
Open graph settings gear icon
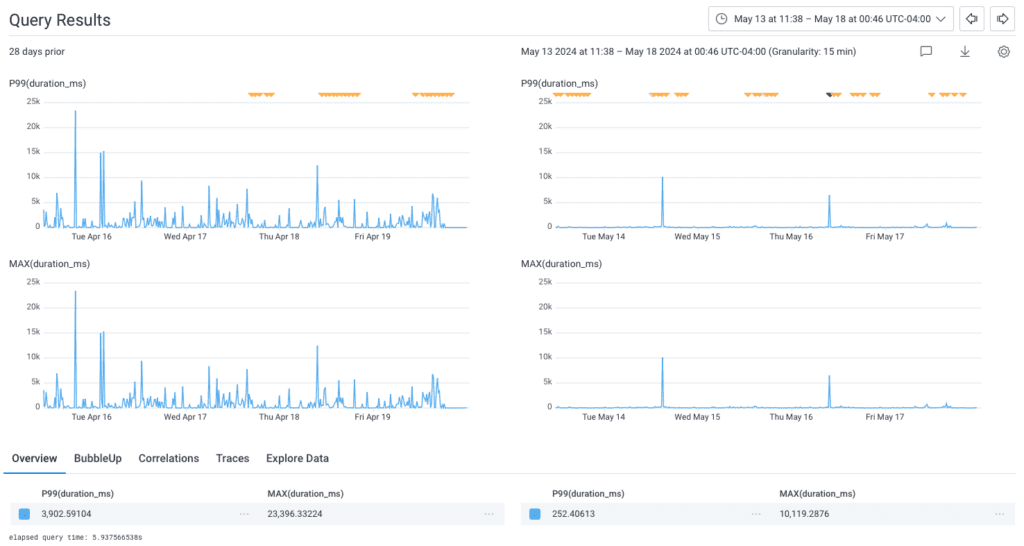tap(1003, 52)
